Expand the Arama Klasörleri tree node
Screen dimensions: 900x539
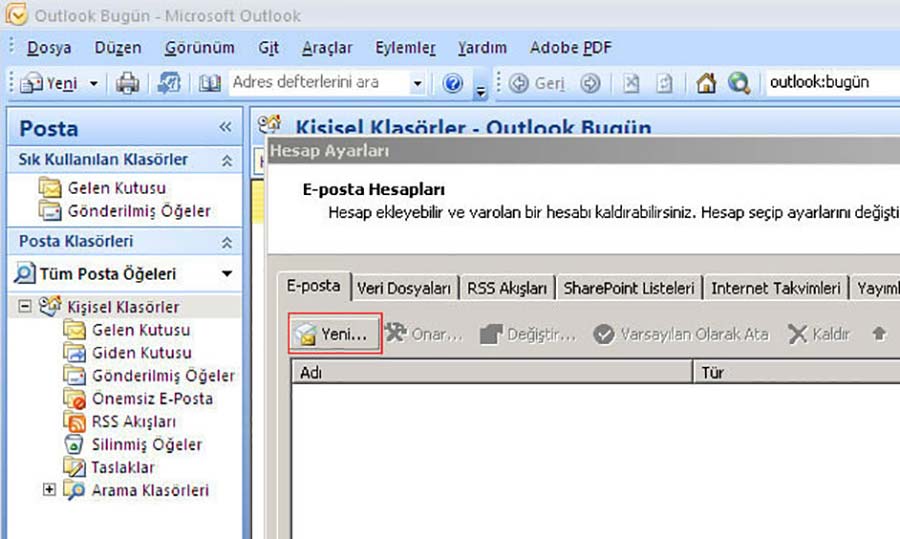[49, 490]
